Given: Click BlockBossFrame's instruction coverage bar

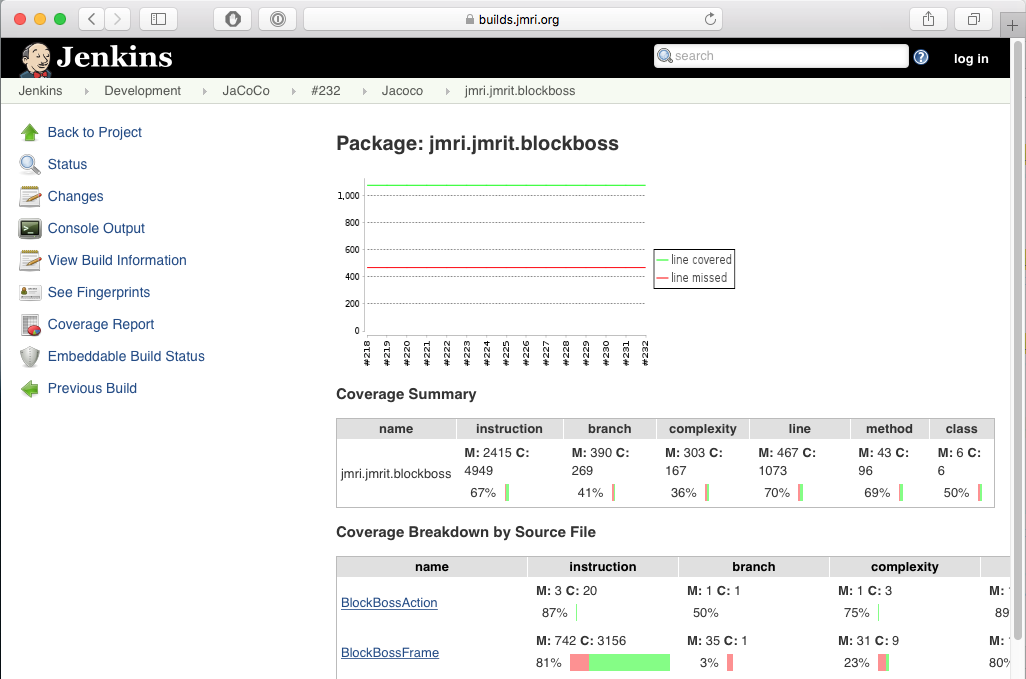Looking at the screenshot, I should [620, 662].
